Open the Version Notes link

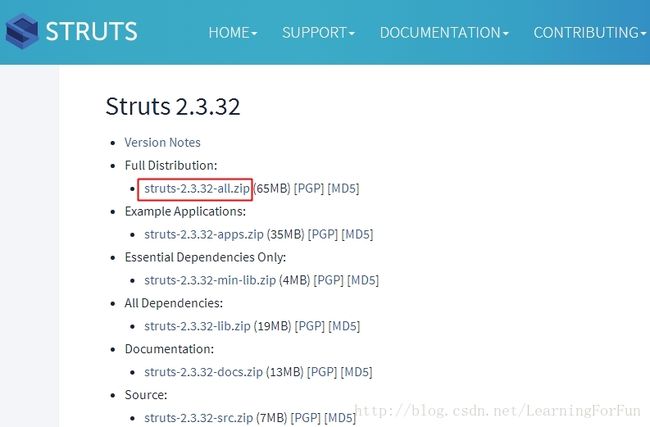pyautogui.click(x=162, y=143)
